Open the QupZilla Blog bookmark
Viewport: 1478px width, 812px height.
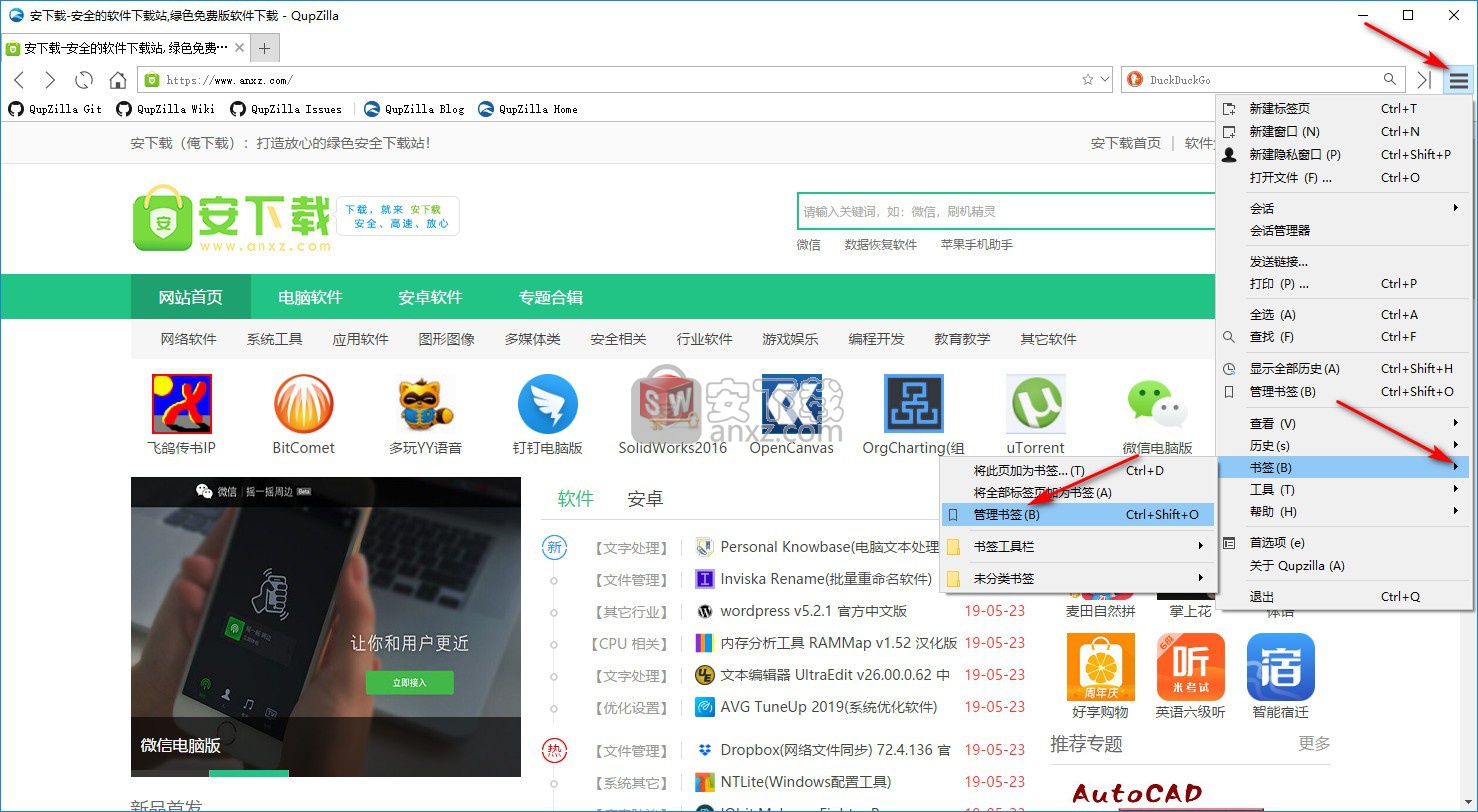(414, 109)
